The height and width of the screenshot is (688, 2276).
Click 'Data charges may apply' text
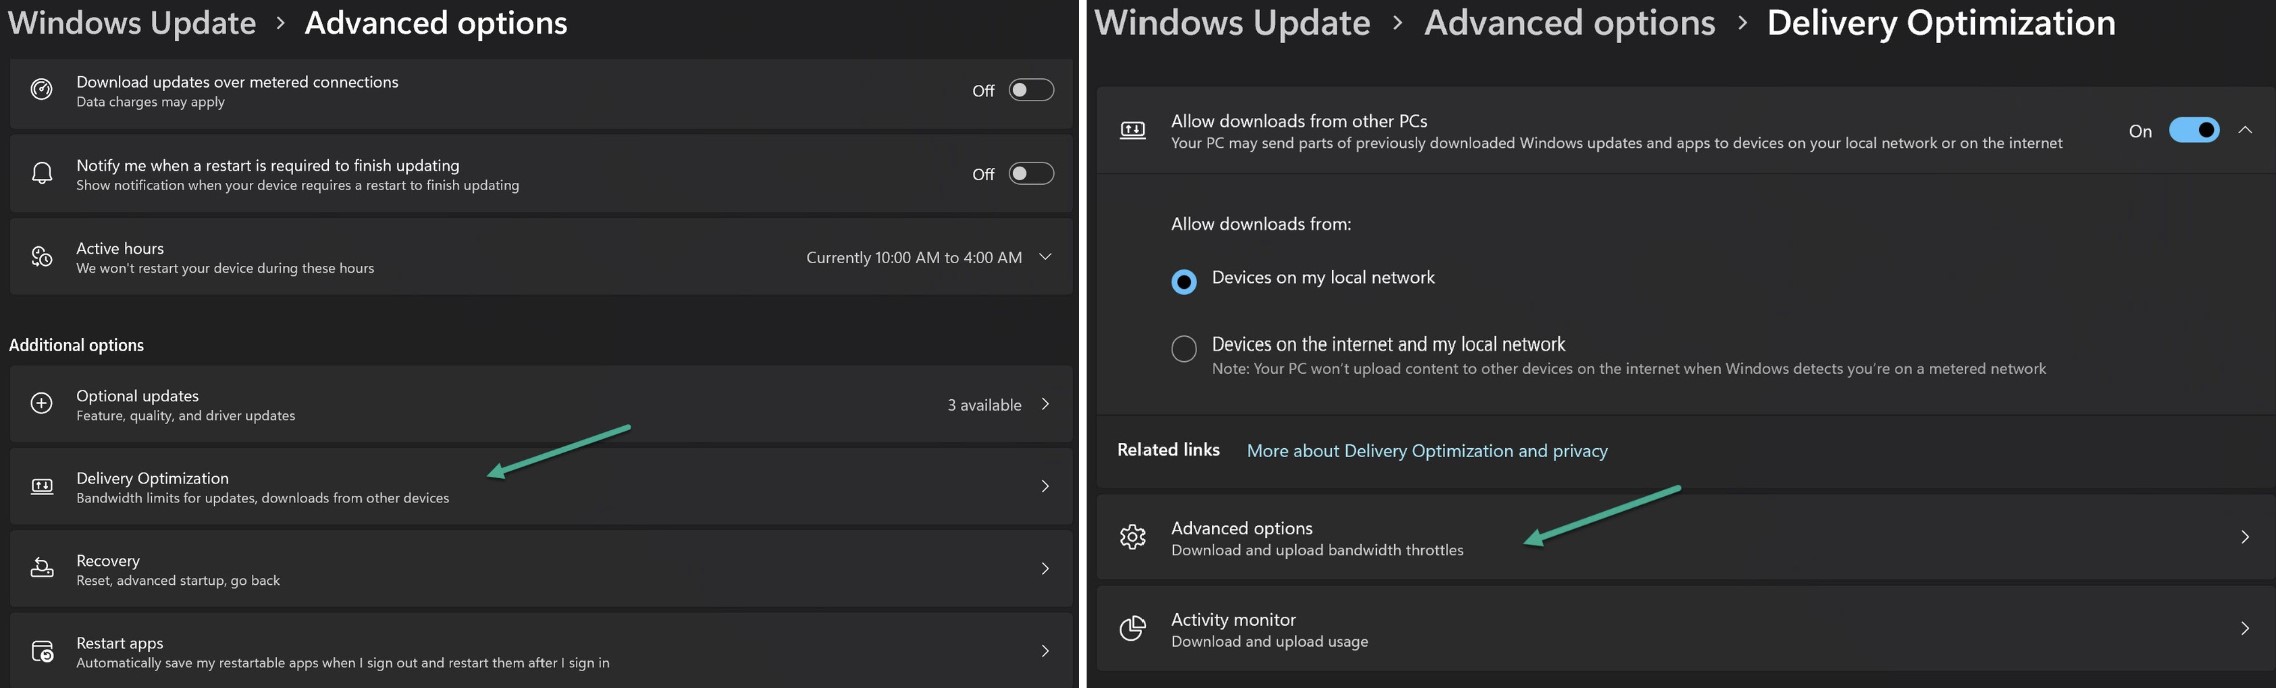(150, 102)
